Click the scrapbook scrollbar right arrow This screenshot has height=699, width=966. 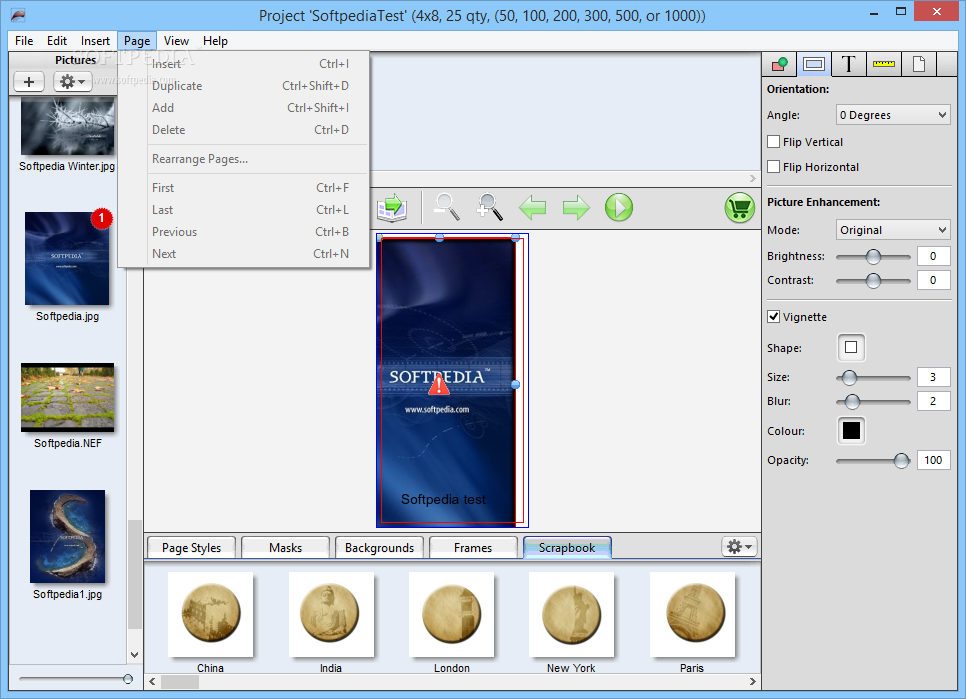(752, 682)
